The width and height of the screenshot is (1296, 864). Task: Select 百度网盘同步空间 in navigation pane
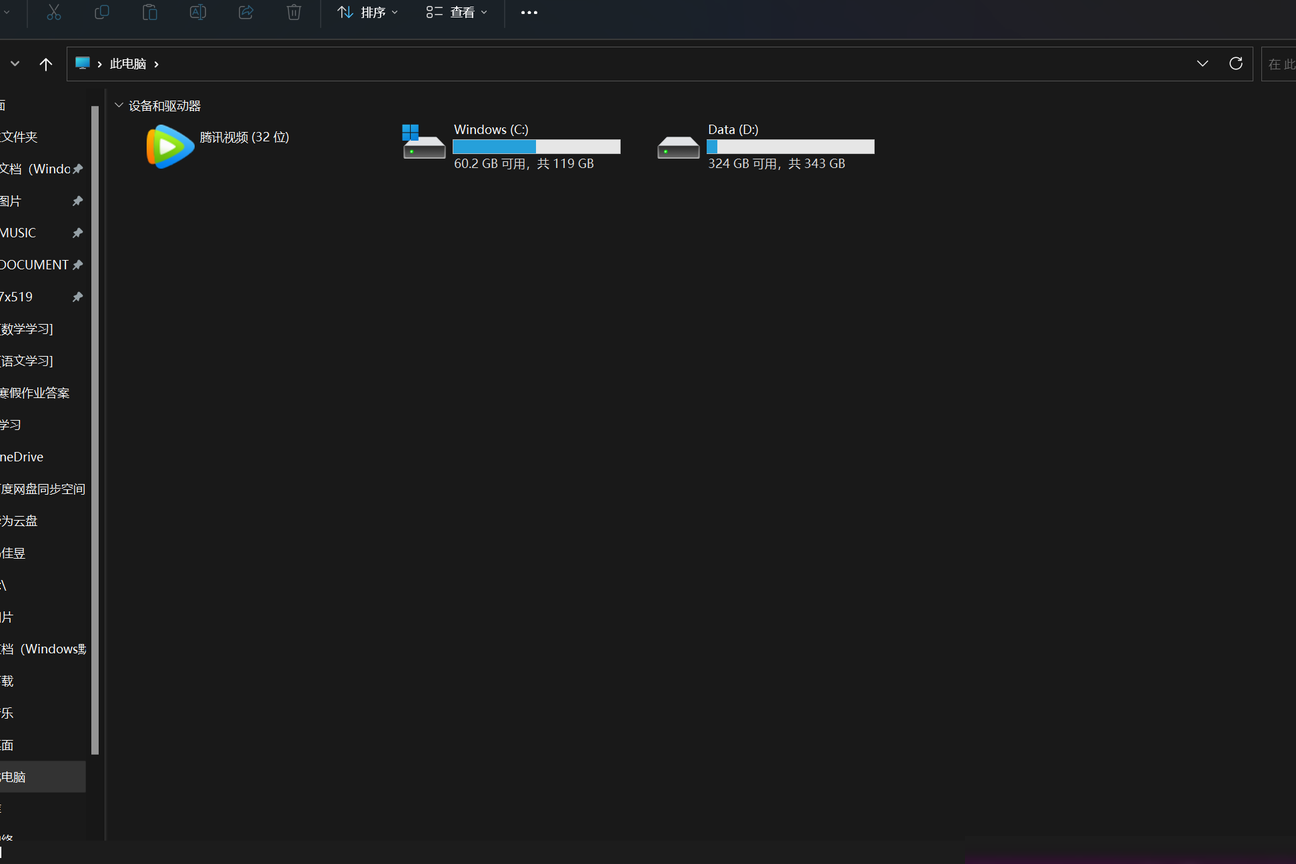pos(42,489)
